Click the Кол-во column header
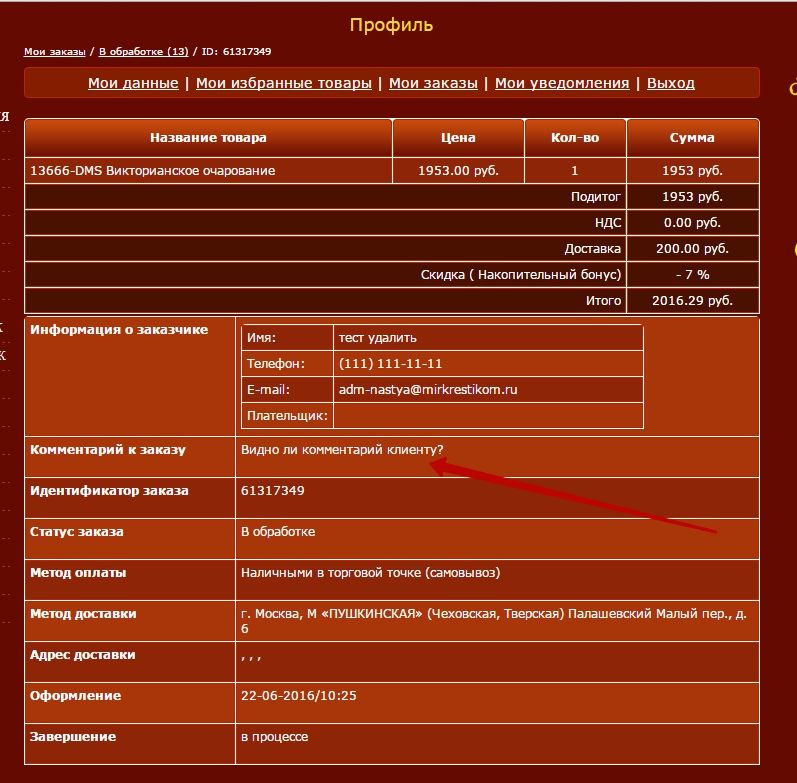 [x=575, y=138]
